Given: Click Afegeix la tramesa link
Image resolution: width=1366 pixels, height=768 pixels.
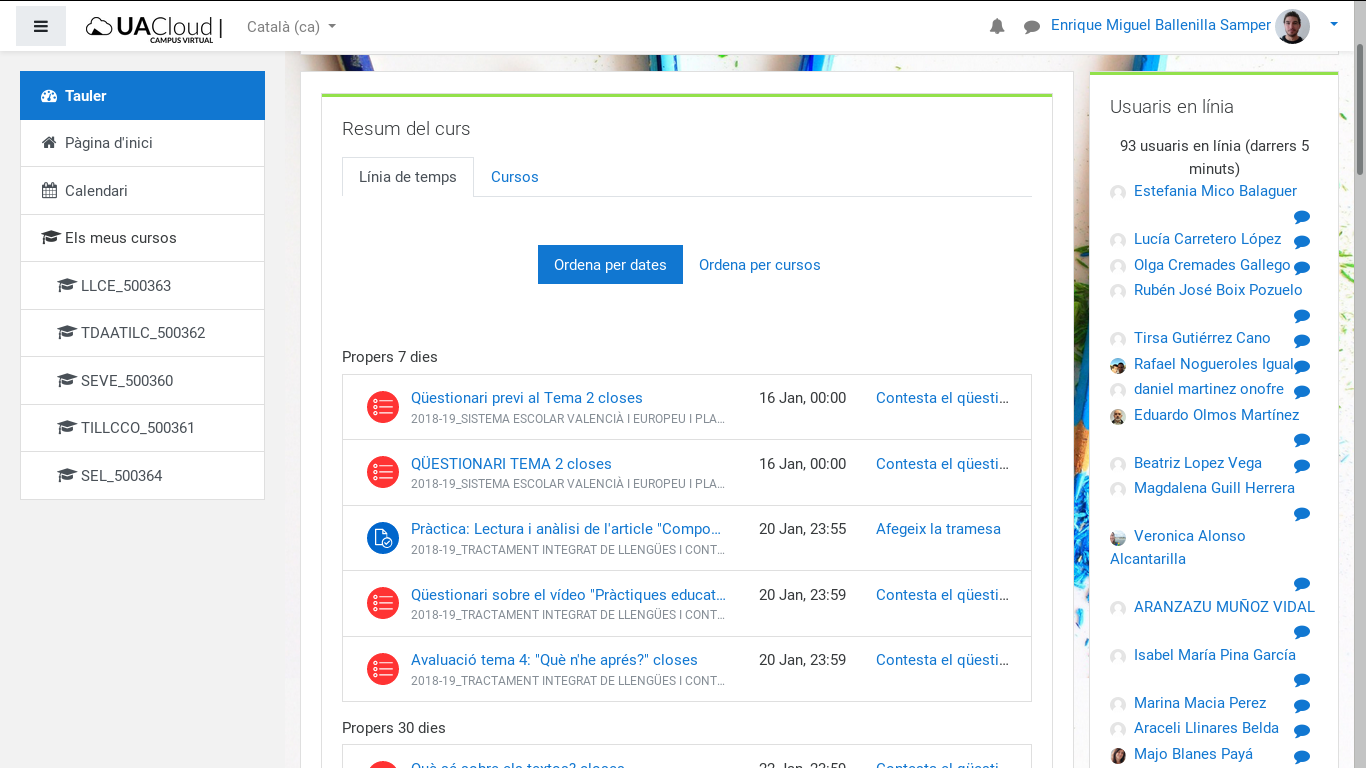Looking at the screenshot, I should pos(938,529).
